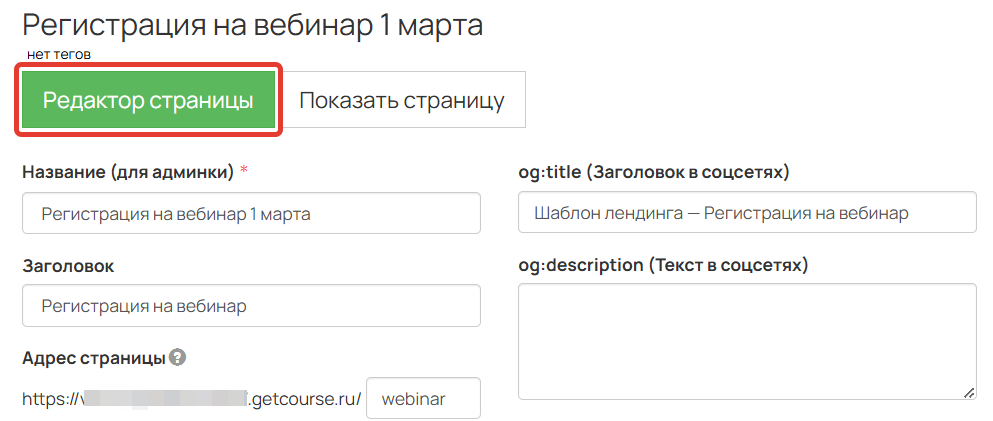Click the Показать страницу button
The height and width of the screenshot is (421, 993).
pos(402,99)
